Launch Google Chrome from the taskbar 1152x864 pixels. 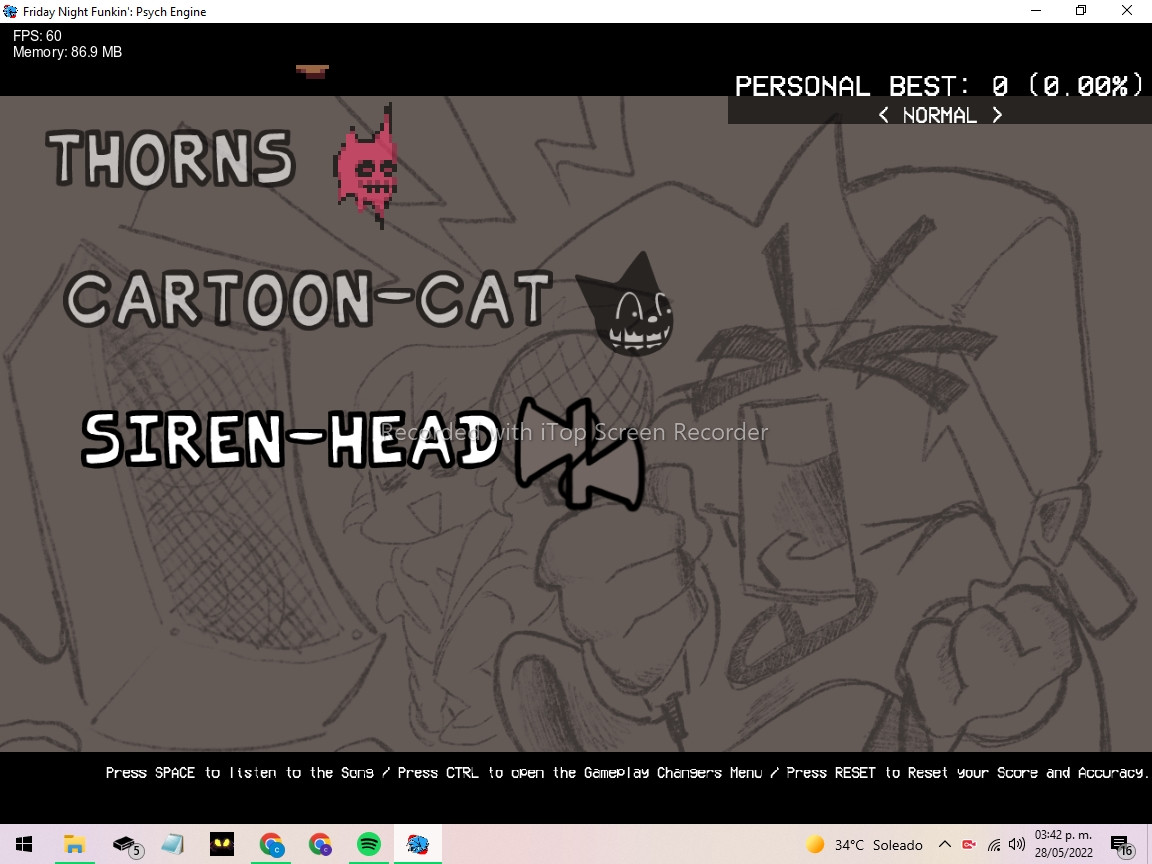tap(270, 843)
